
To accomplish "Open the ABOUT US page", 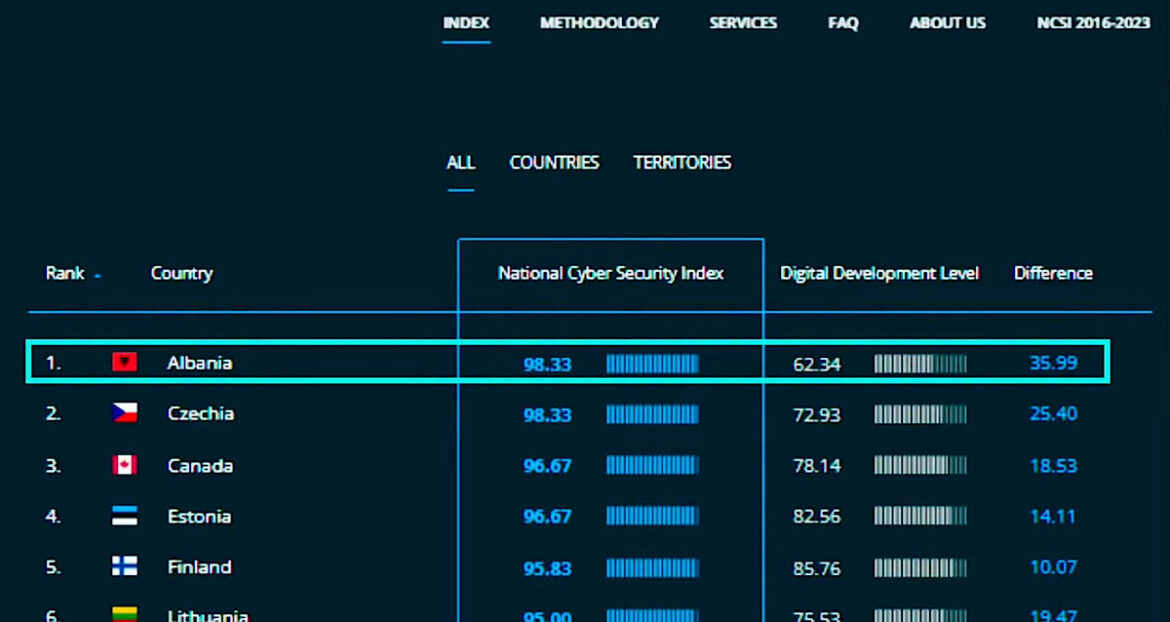I will [948, 23].
